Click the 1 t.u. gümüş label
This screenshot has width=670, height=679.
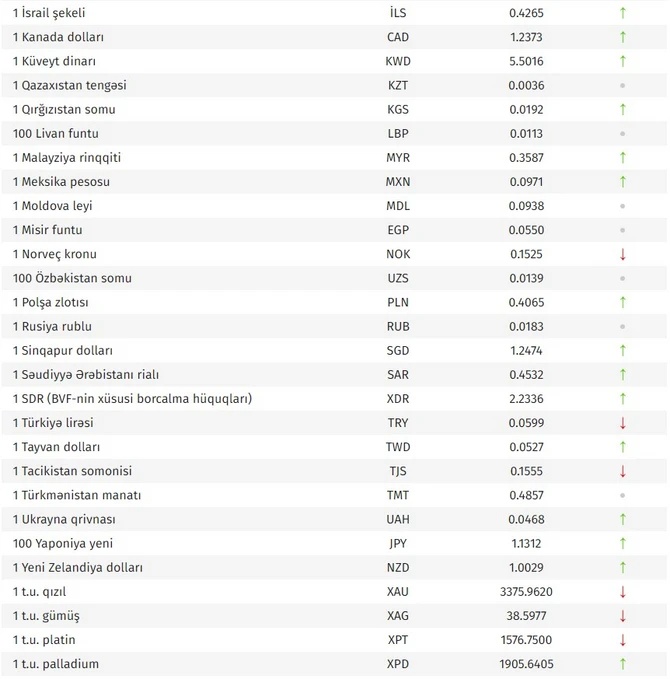point(46,615)
